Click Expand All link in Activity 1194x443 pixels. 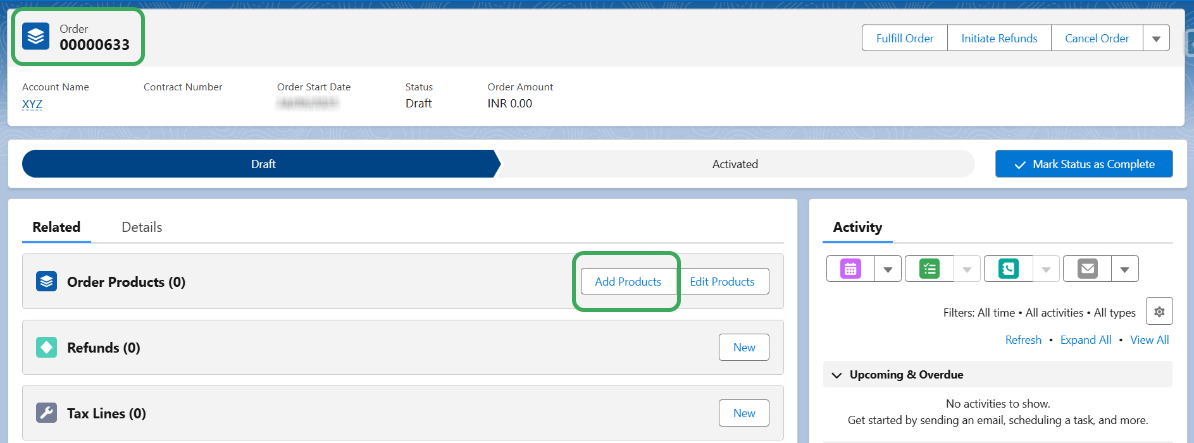(1085, 340)
